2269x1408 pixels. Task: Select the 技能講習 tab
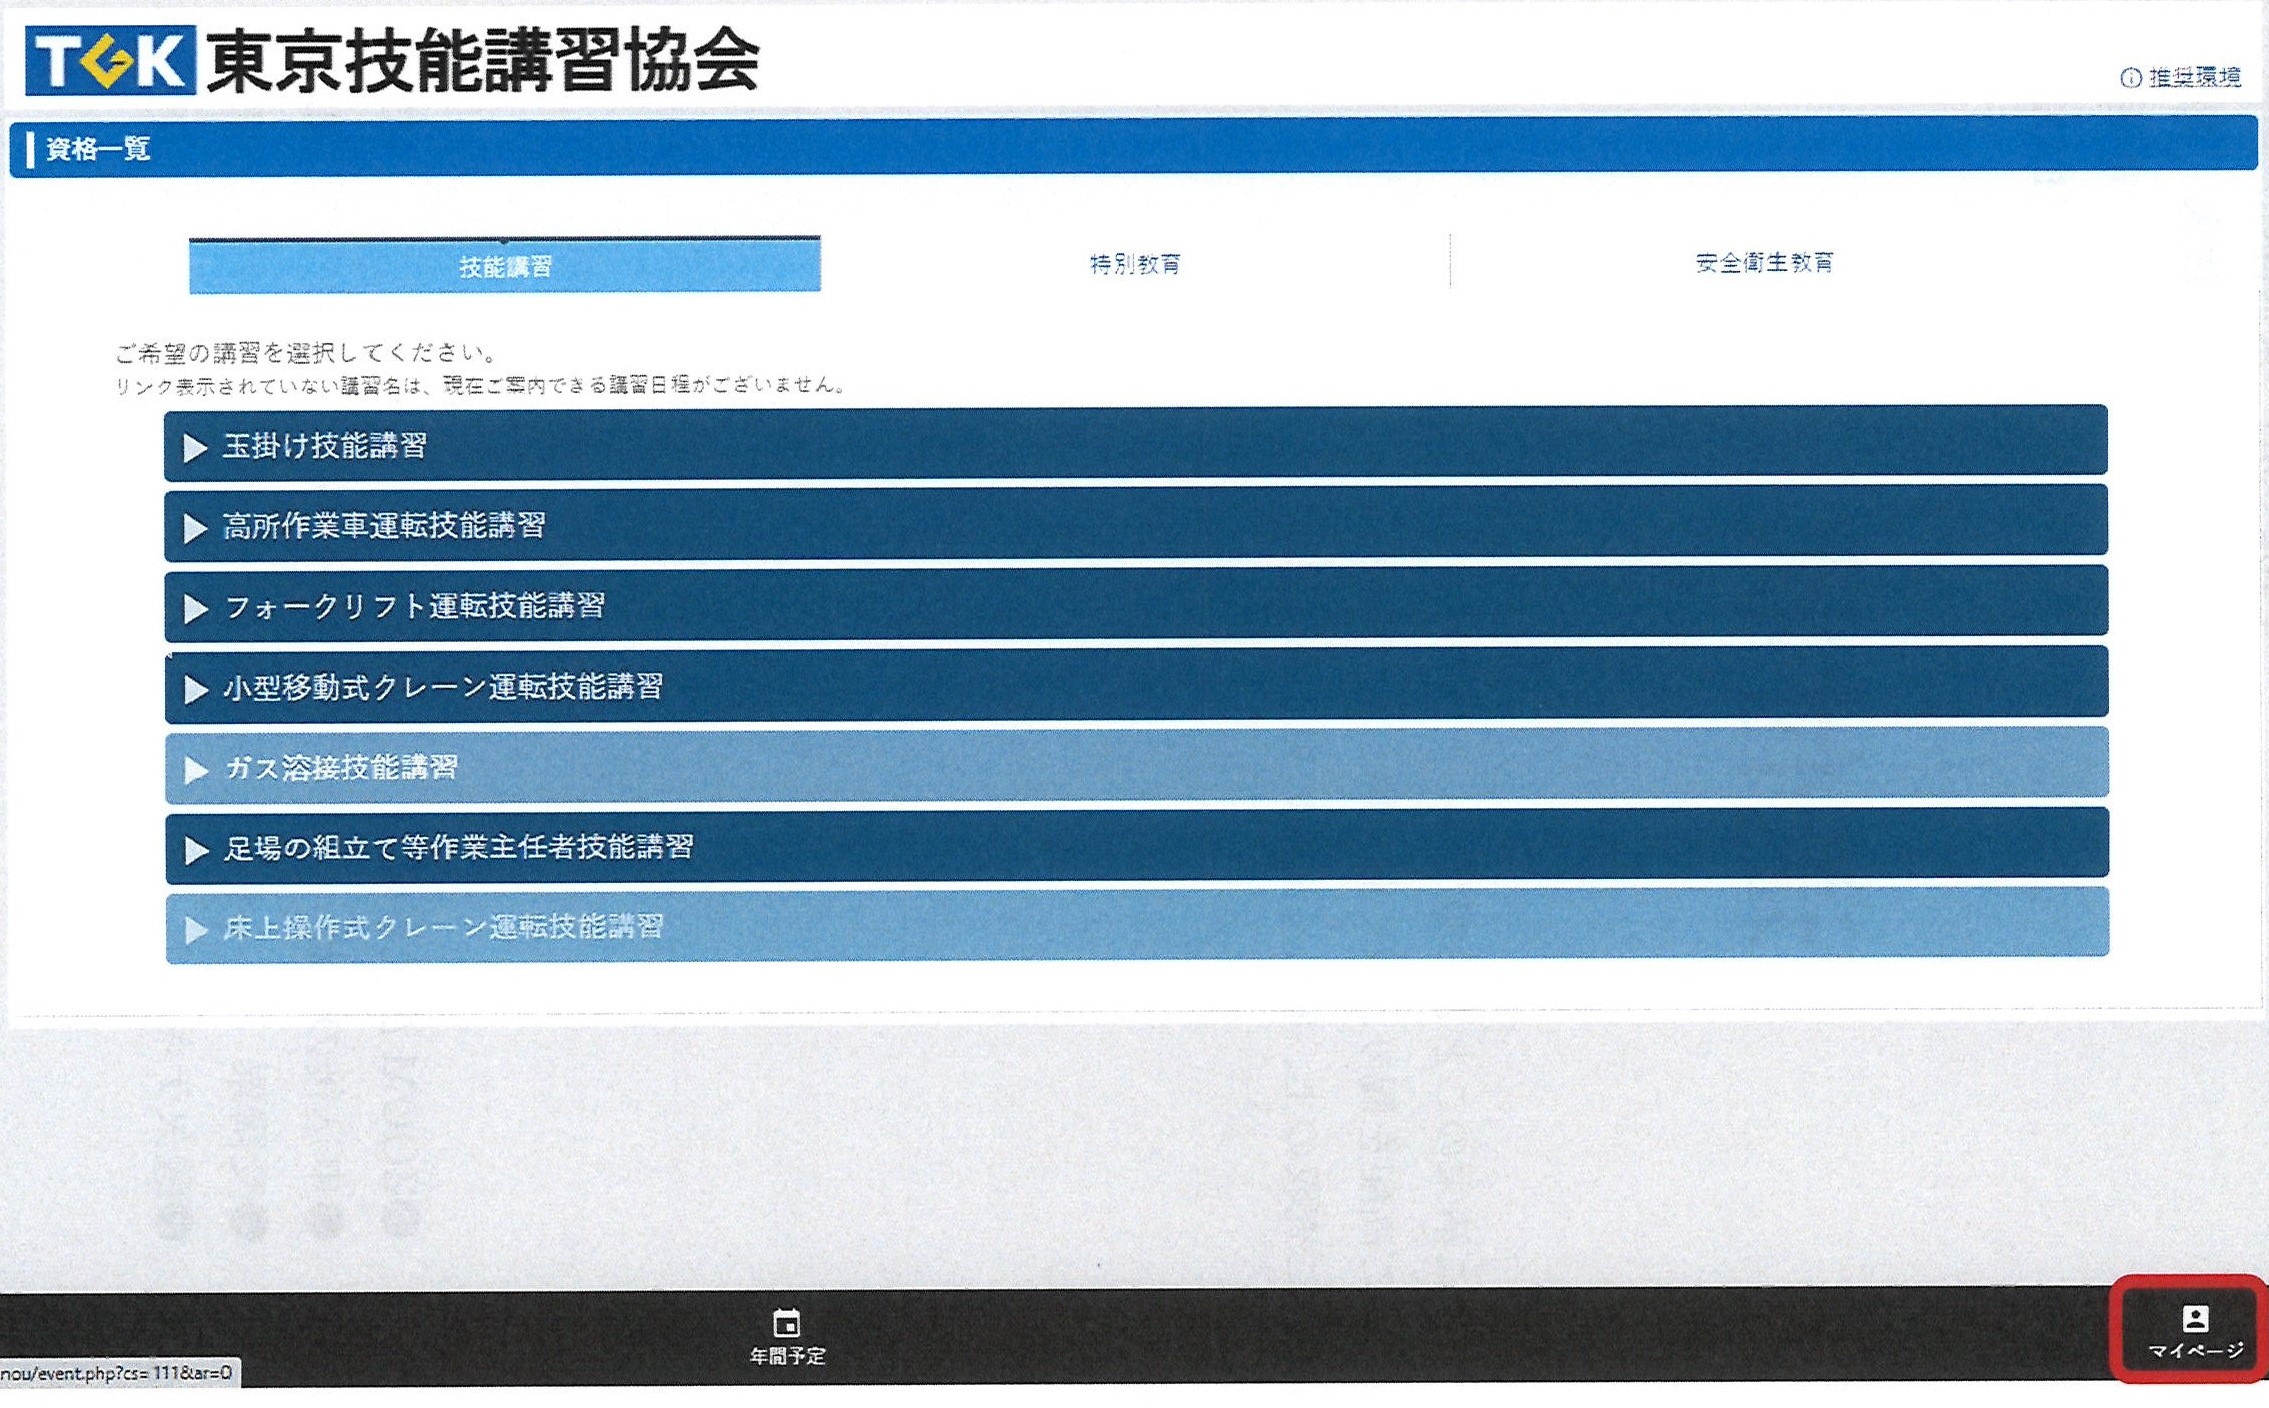click(x=505, y=266)
